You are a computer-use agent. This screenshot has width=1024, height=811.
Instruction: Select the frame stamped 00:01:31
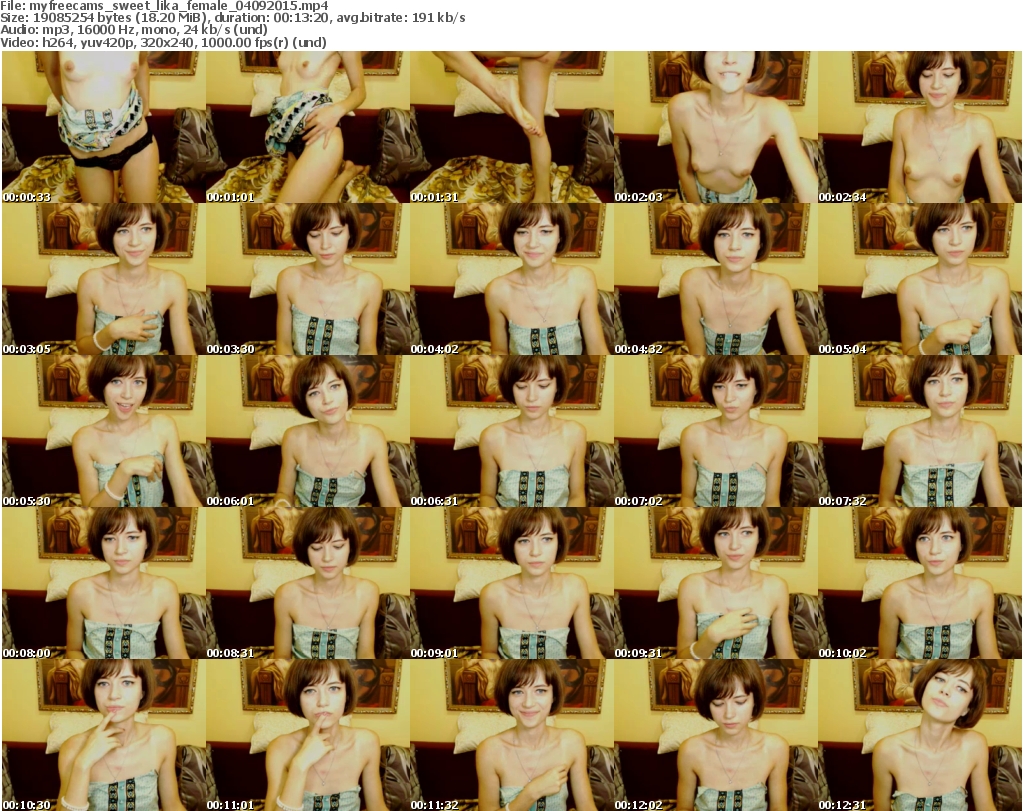[x=511, y=127]
